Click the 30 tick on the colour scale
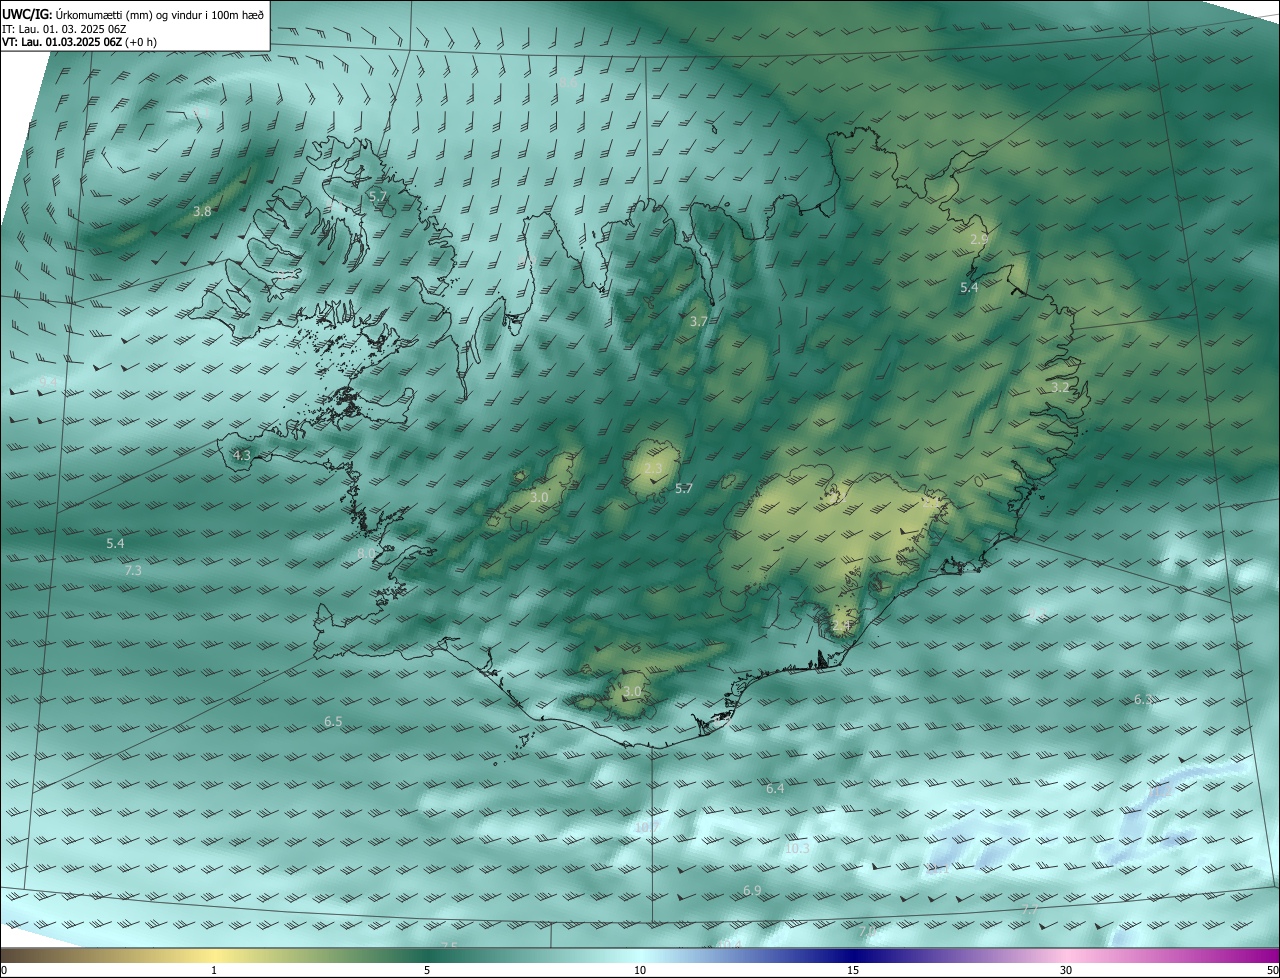1280x978 pixels. pos(1066,971)
